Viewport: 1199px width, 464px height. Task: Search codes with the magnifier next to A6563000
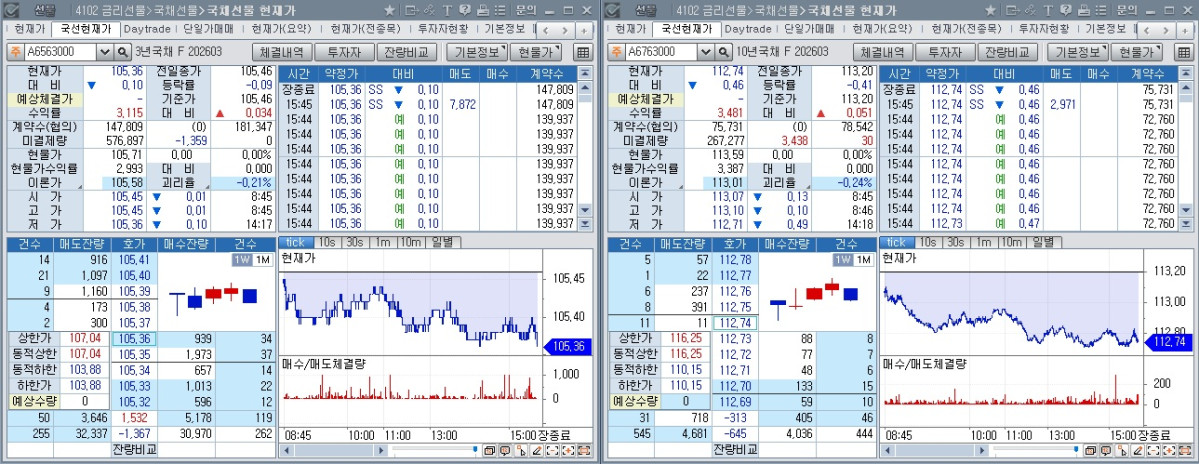pos(122,52)
